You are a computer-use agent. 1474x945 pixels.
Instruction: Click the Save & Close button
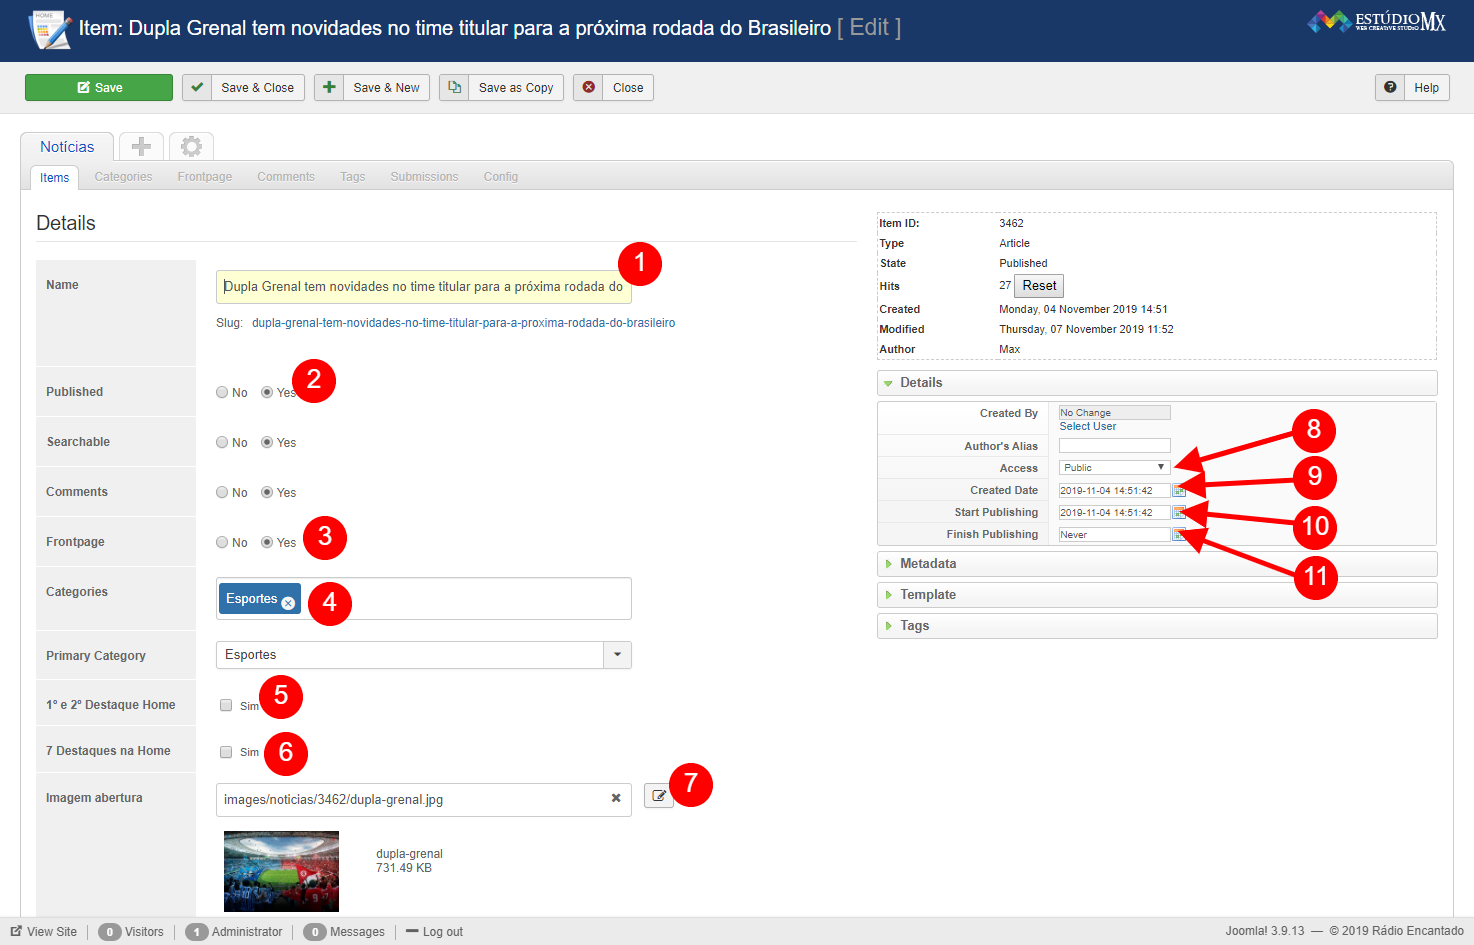tap(244, 88)
